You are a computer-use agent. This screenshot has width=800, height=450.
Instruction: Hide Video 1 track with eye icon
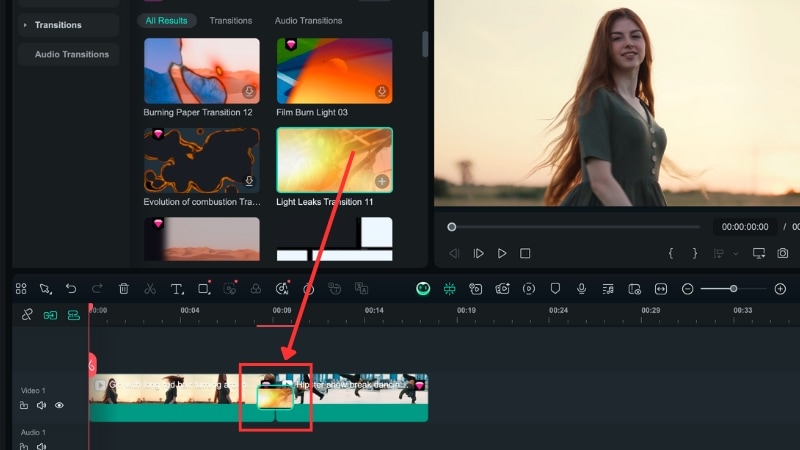point(59,405)
